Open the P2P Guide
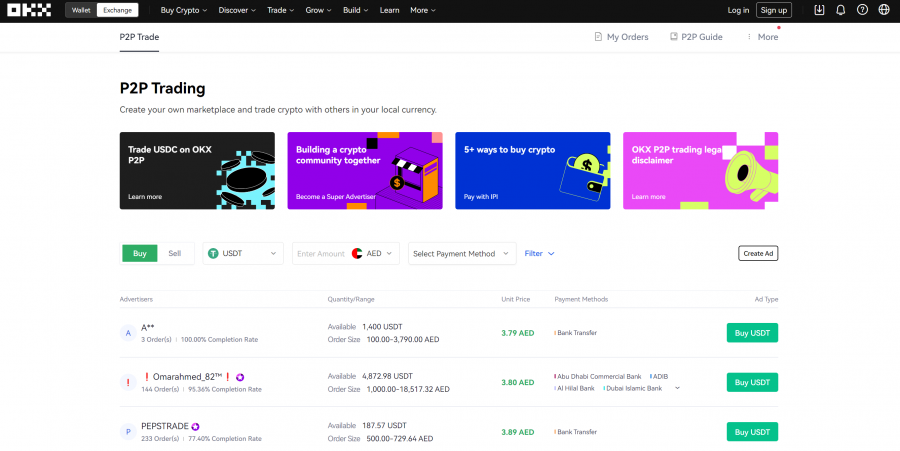Image resolution: width=900 pixels, height=451 pixels. point(696,37)
